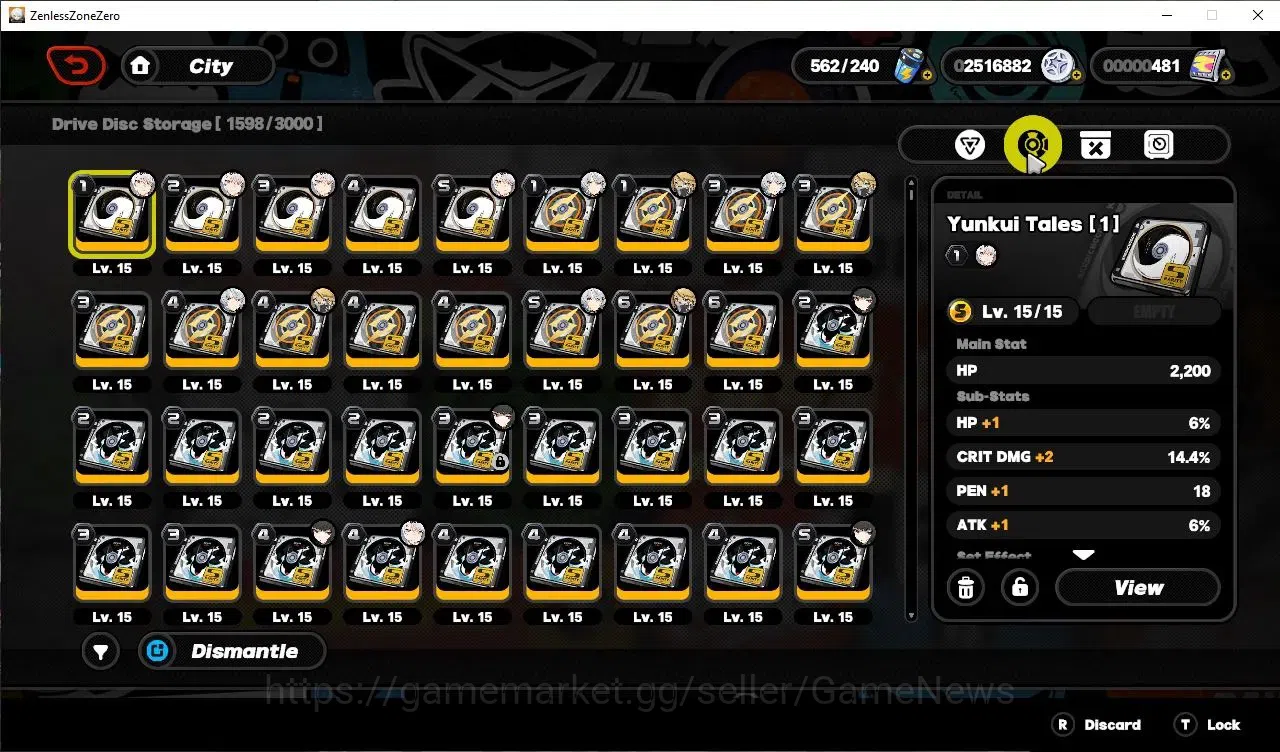Select the orange slot 6 disc with avatar

coord(652,330)
